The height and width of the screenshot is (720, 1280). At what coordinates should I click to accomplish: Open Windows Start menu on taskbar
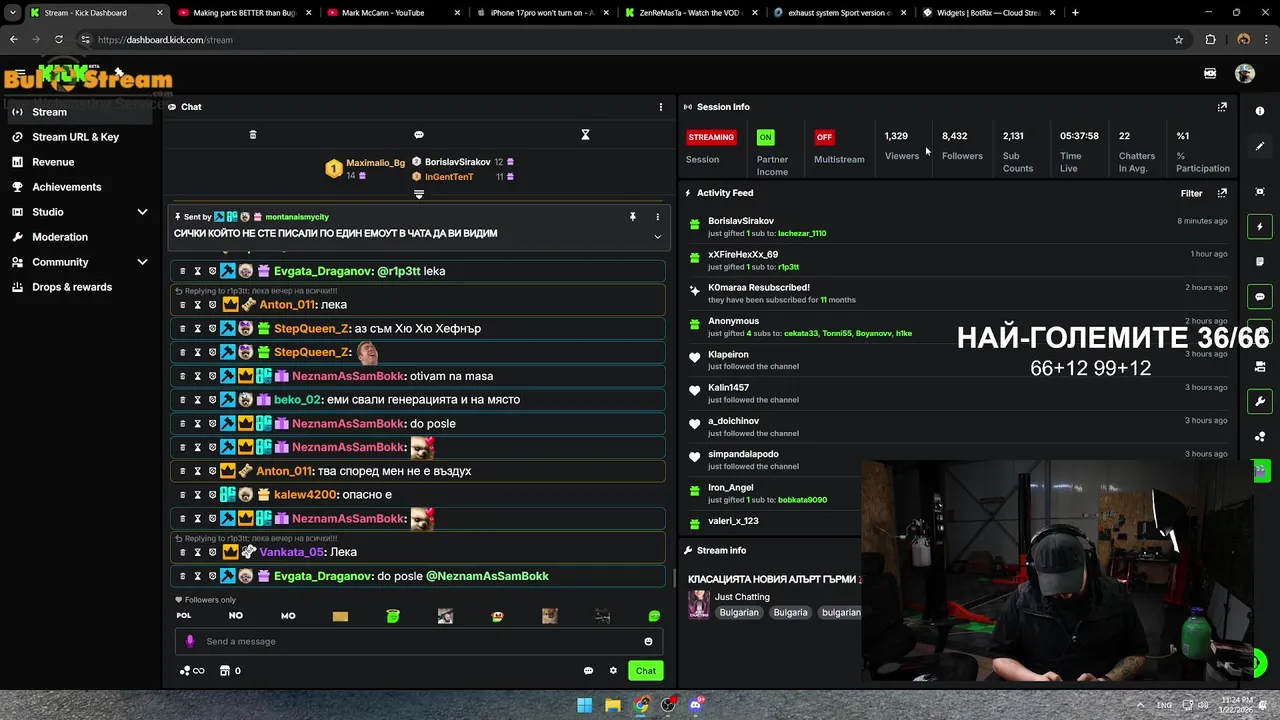pyautogui.click(x=584, y=705)
